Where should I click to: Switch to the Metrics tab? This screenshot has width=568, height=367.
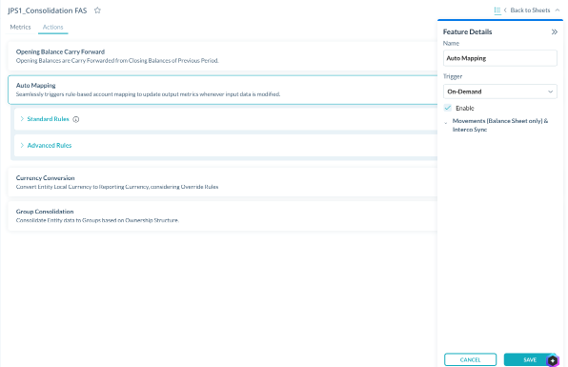tap(20, 27)
